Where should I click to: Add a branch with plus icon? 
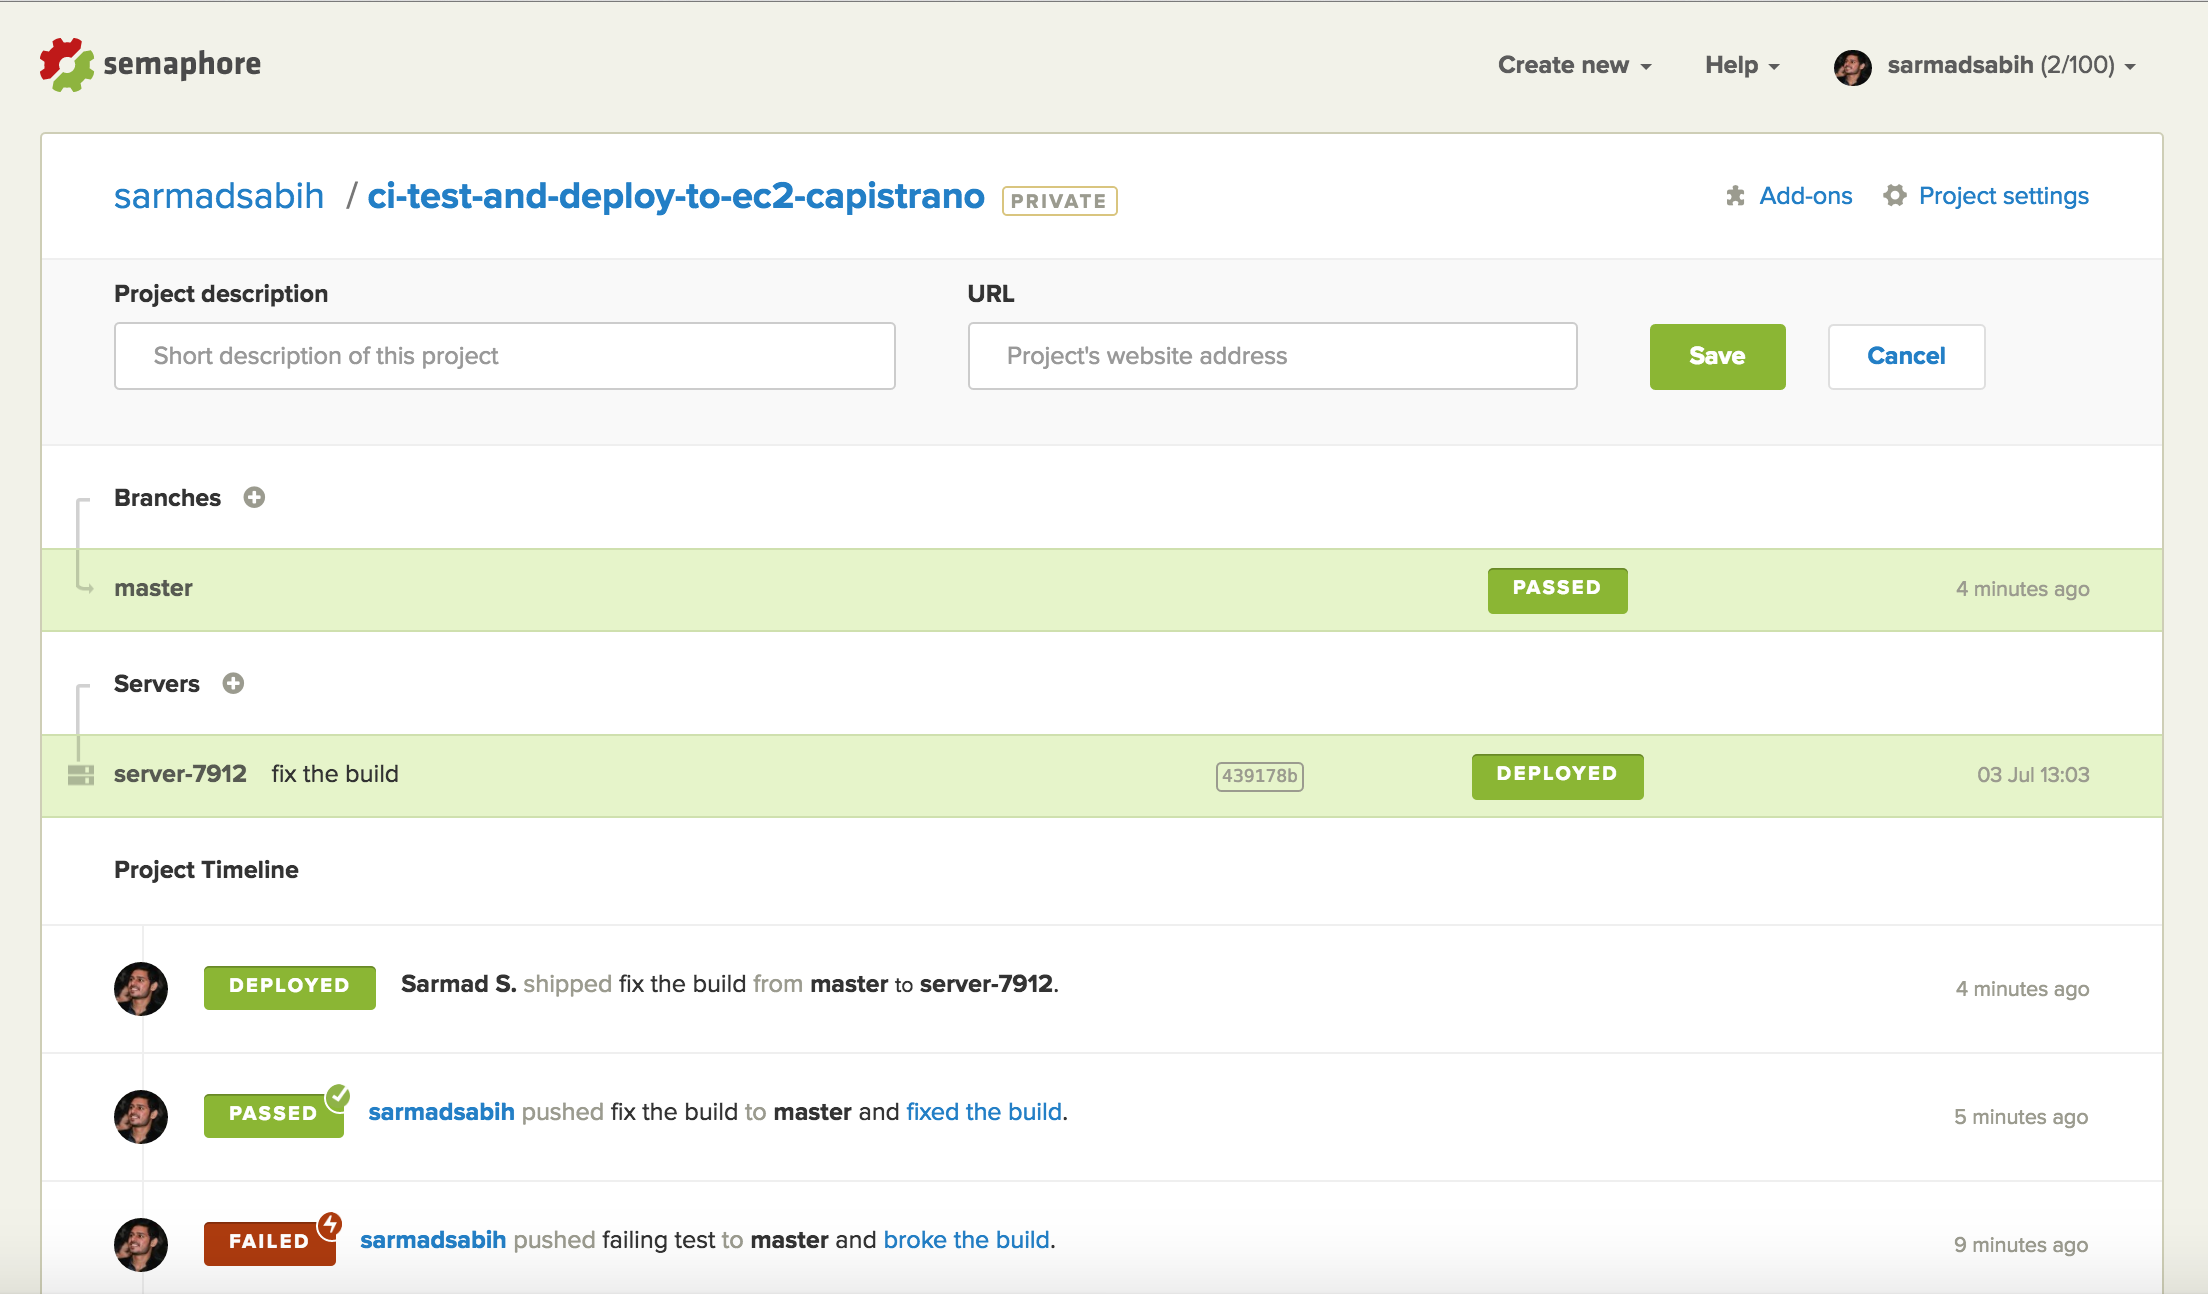tap(254, 497)
